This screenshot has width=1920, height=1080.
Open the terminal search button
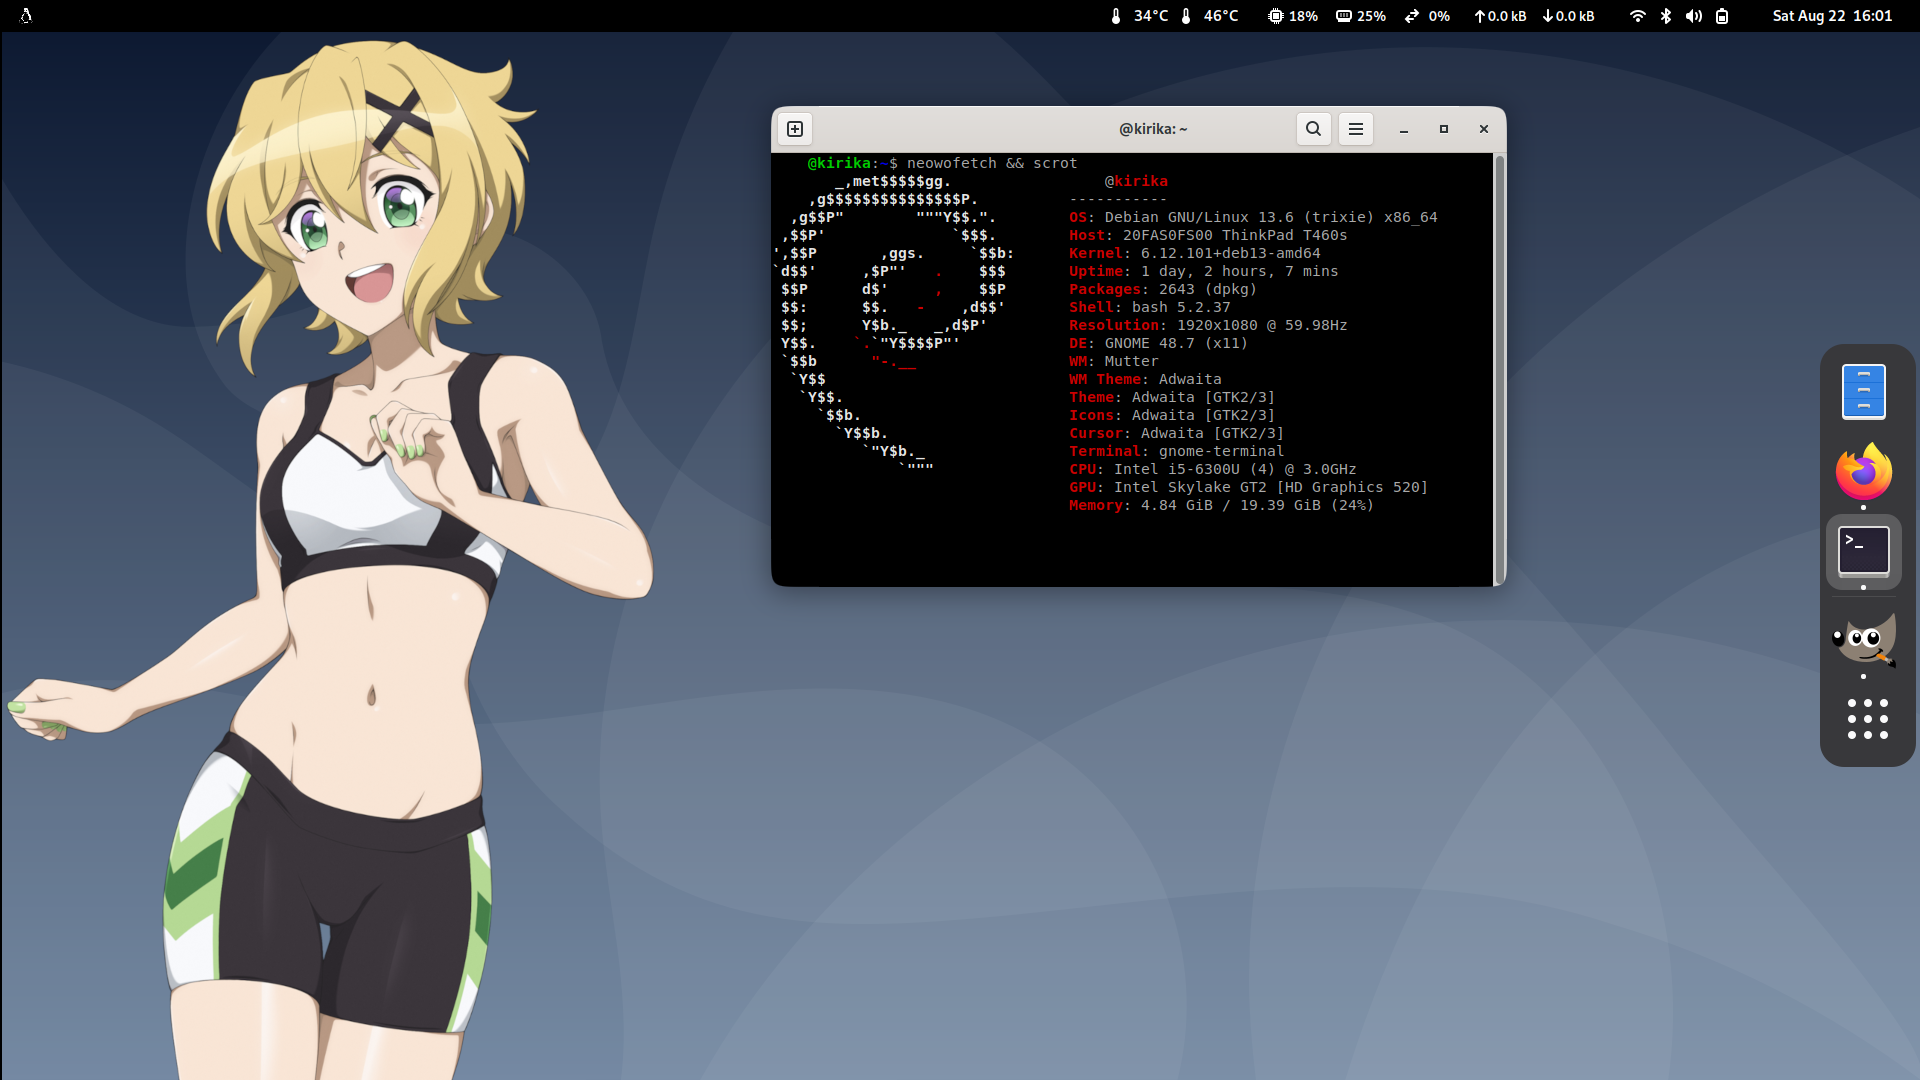coord(1314,129)
